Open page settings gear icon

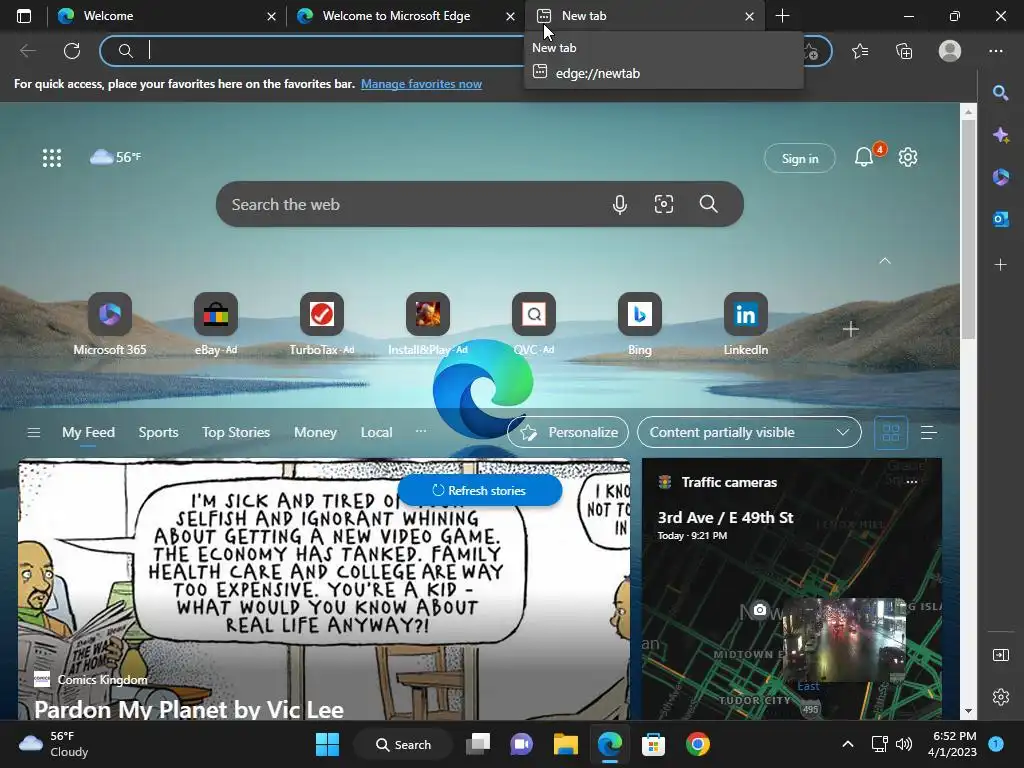908,157
